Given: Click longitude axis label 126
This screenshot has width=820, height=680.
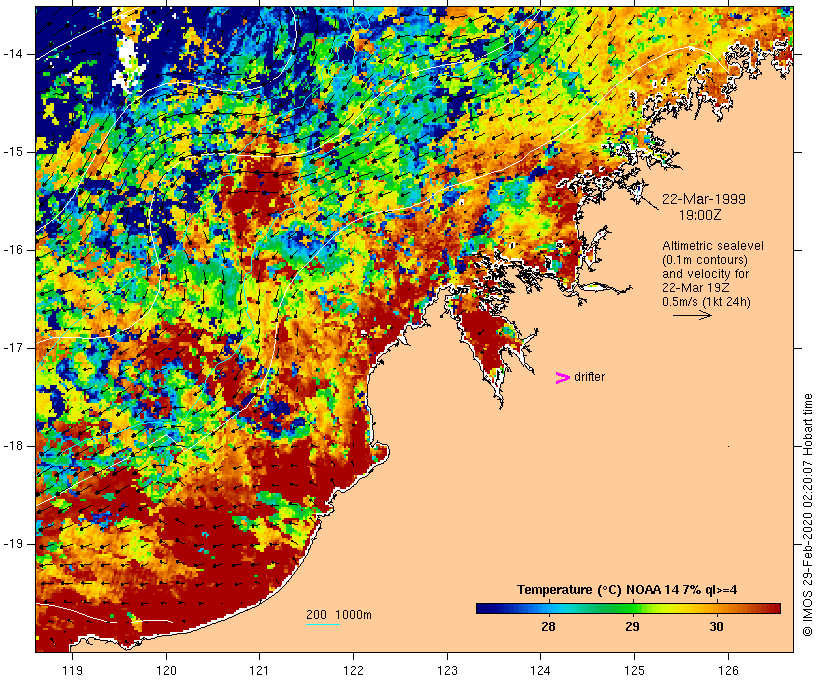Looking at the screenshot, I should coord(728,670).
